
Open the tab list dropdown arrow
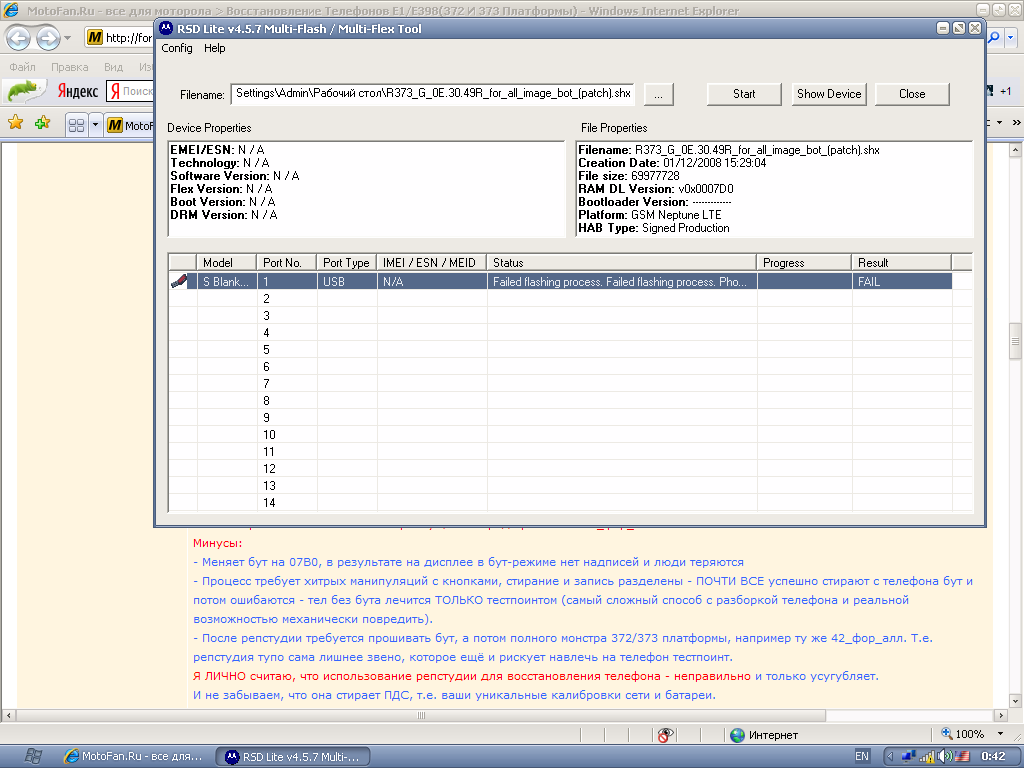tap(95, 125)
